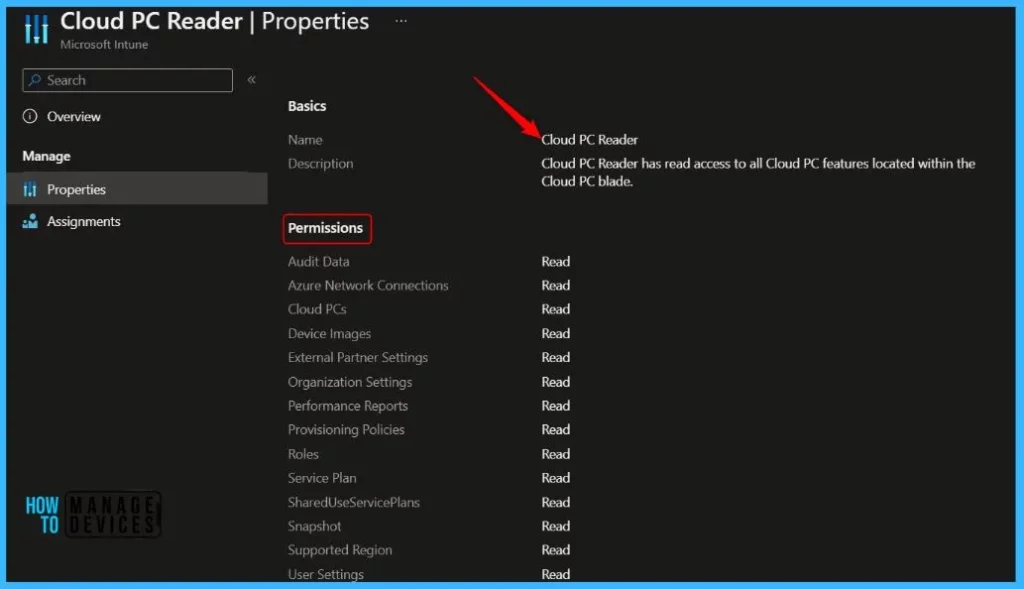Click the Read value for Audit Data

(x=556, y=261)
